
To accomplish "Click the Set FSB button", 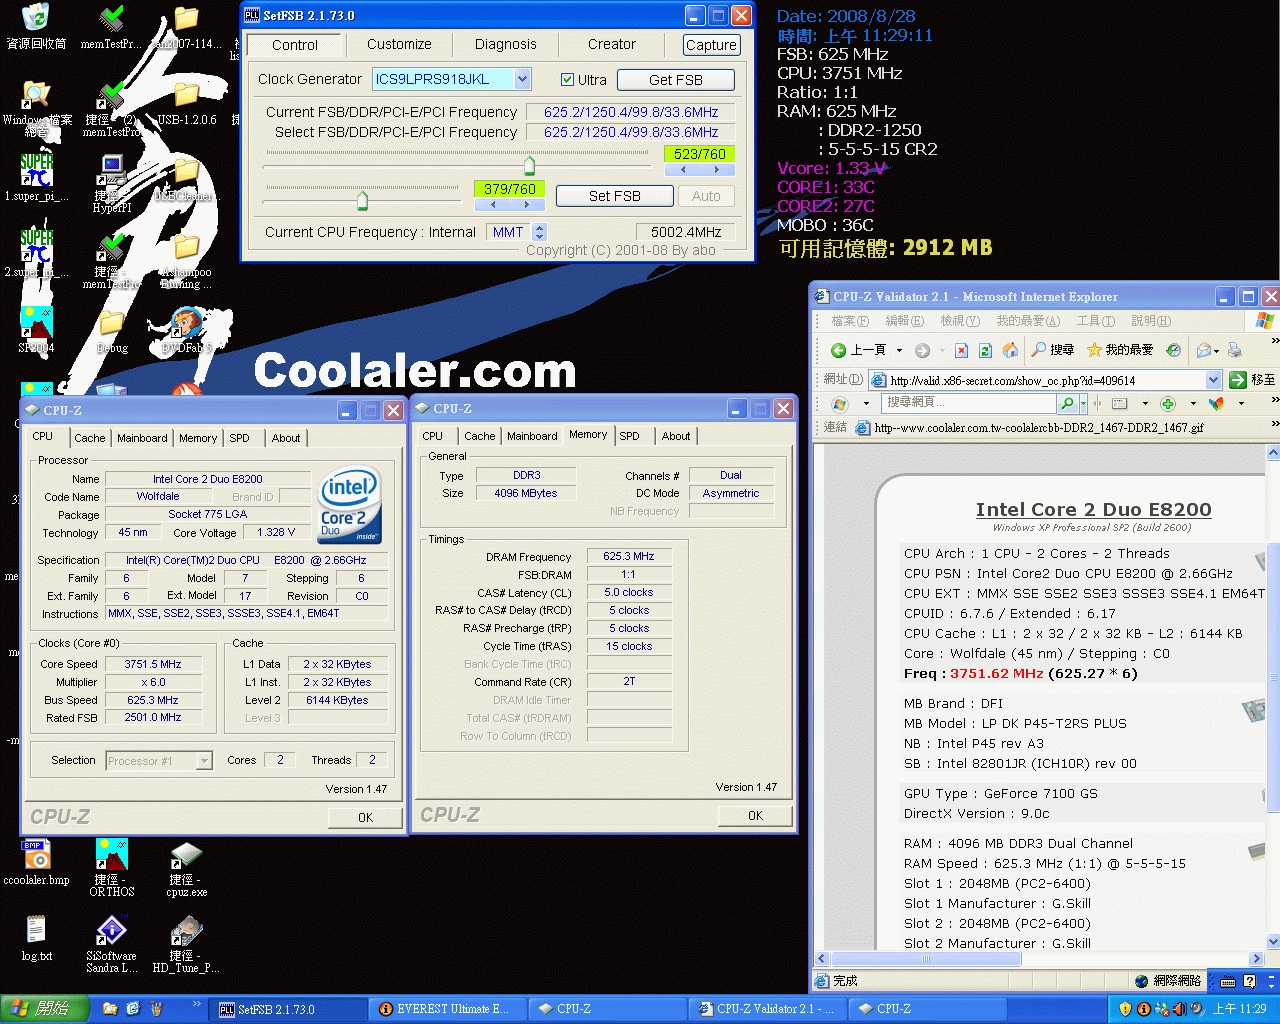I will pos(614,196).
